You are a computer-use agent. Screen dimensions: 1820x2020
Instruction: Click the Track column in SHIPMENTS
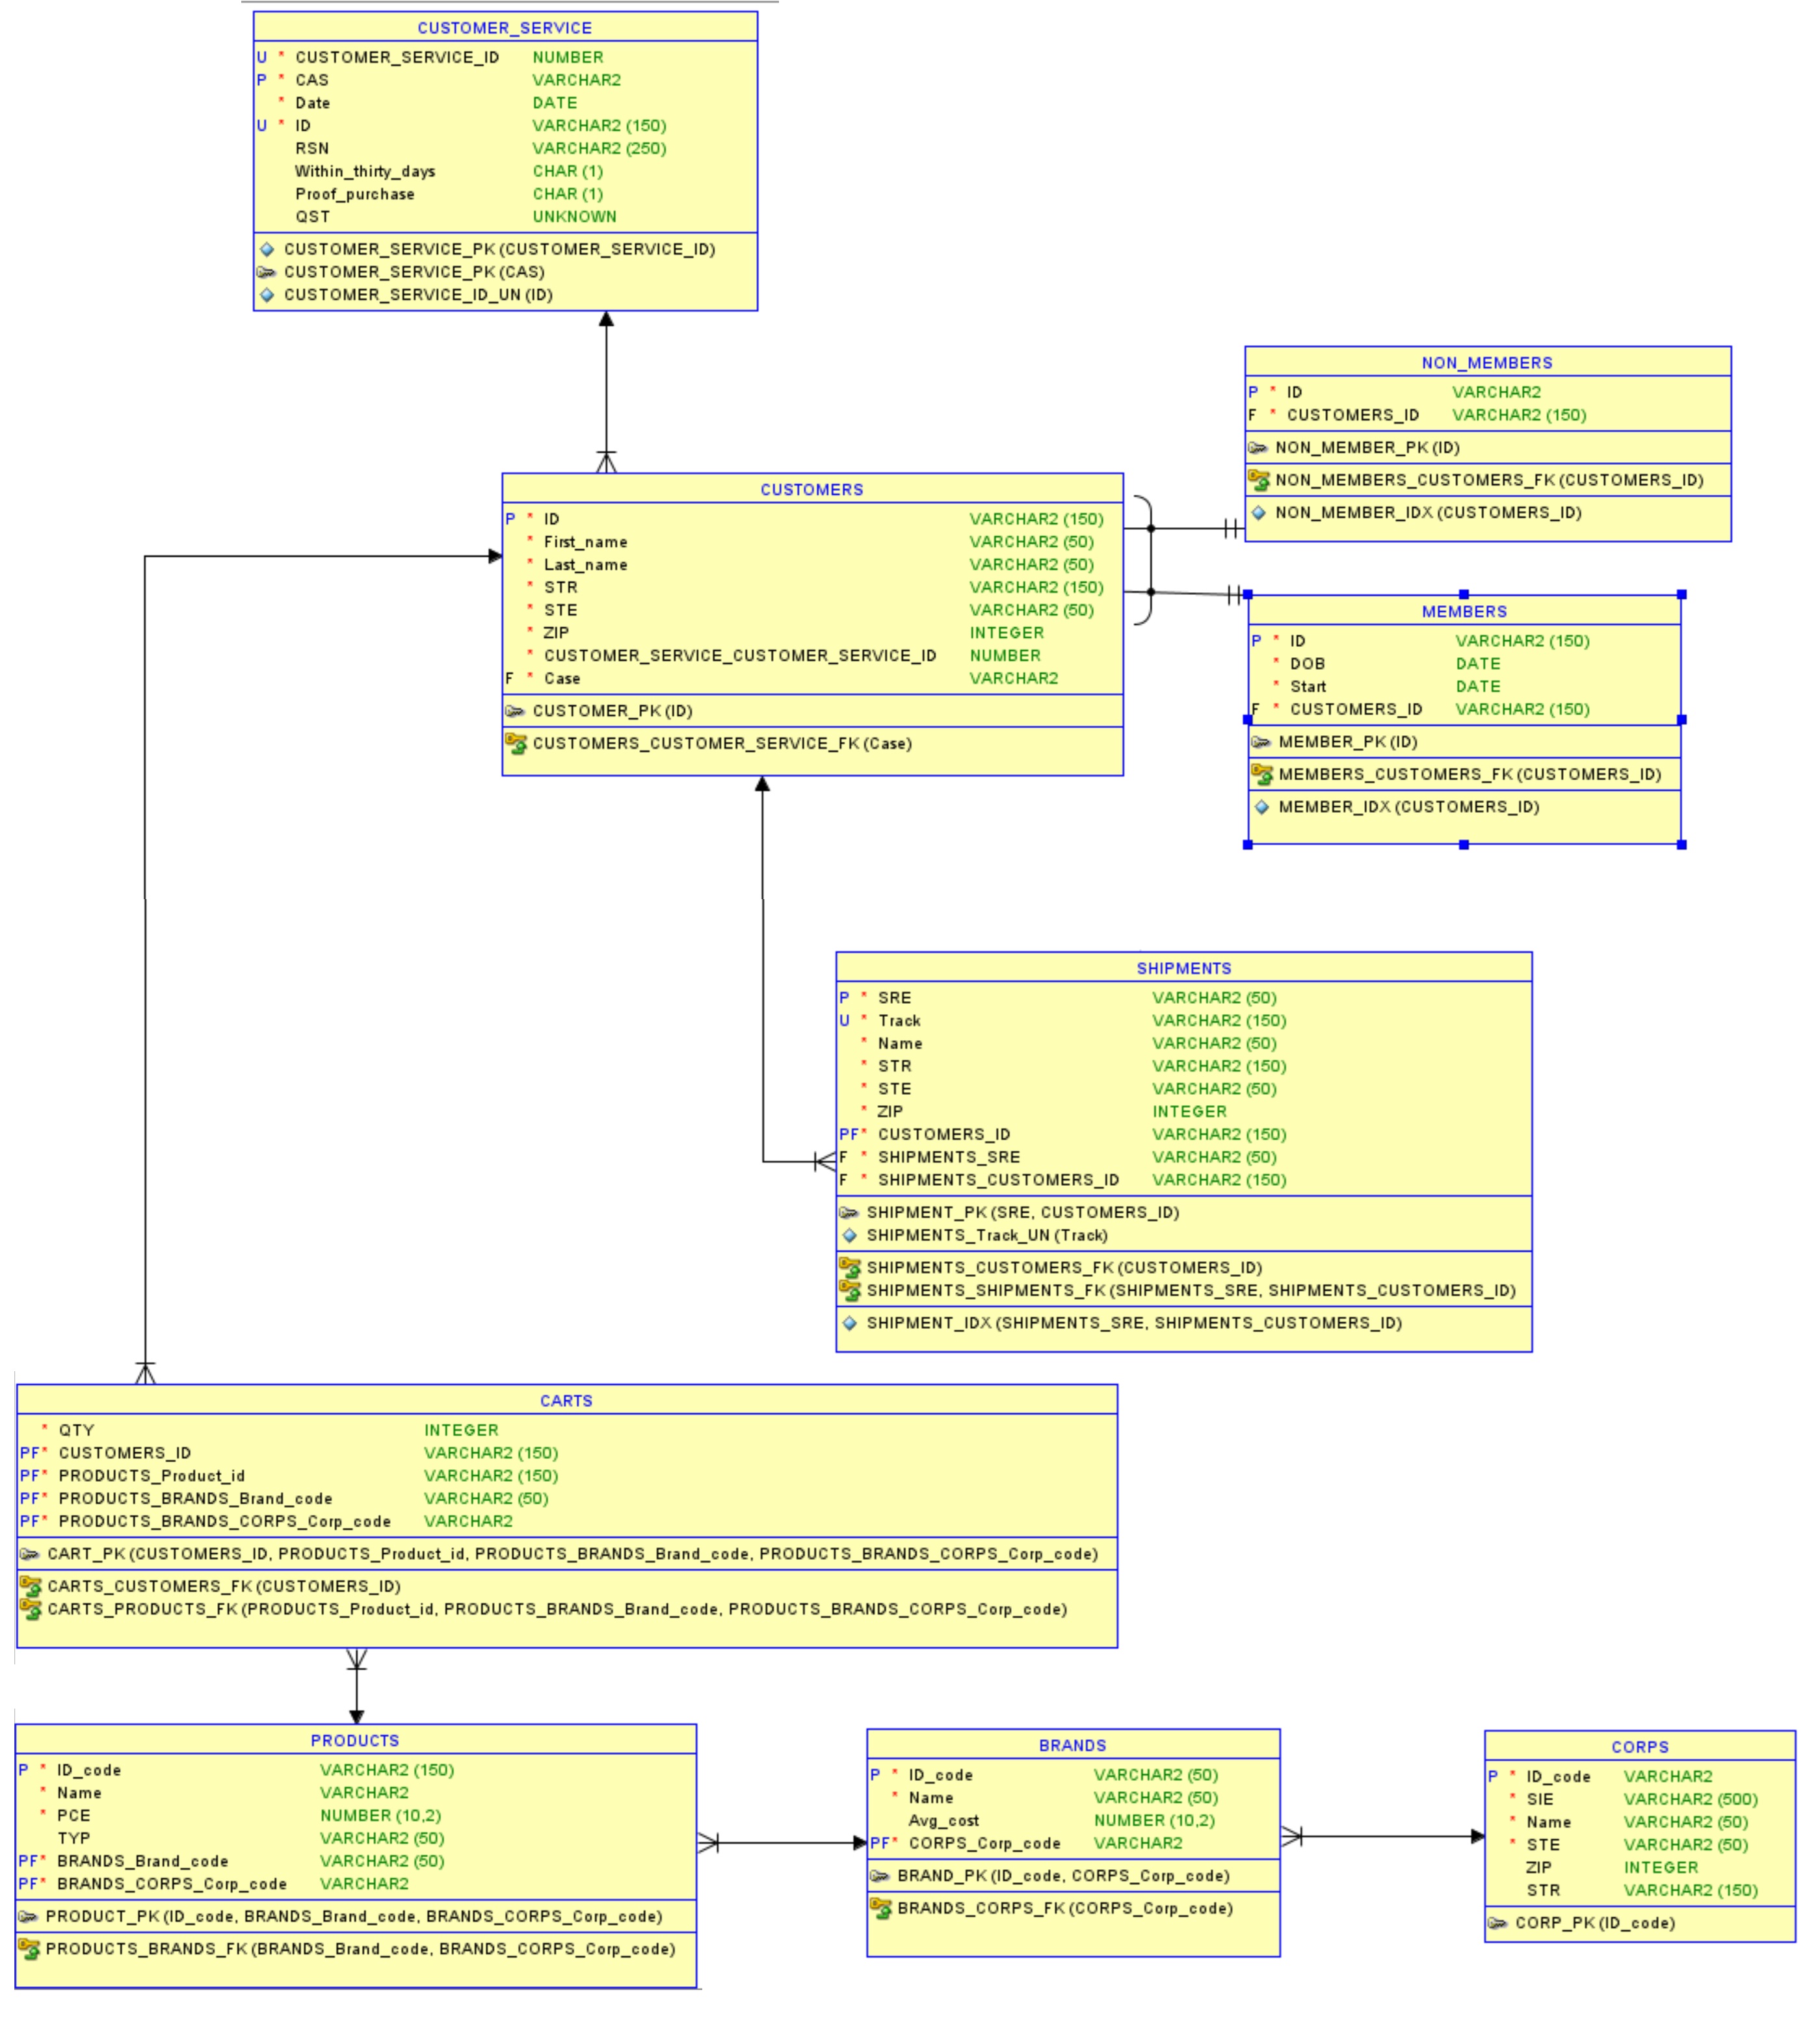[1184, 1021]
